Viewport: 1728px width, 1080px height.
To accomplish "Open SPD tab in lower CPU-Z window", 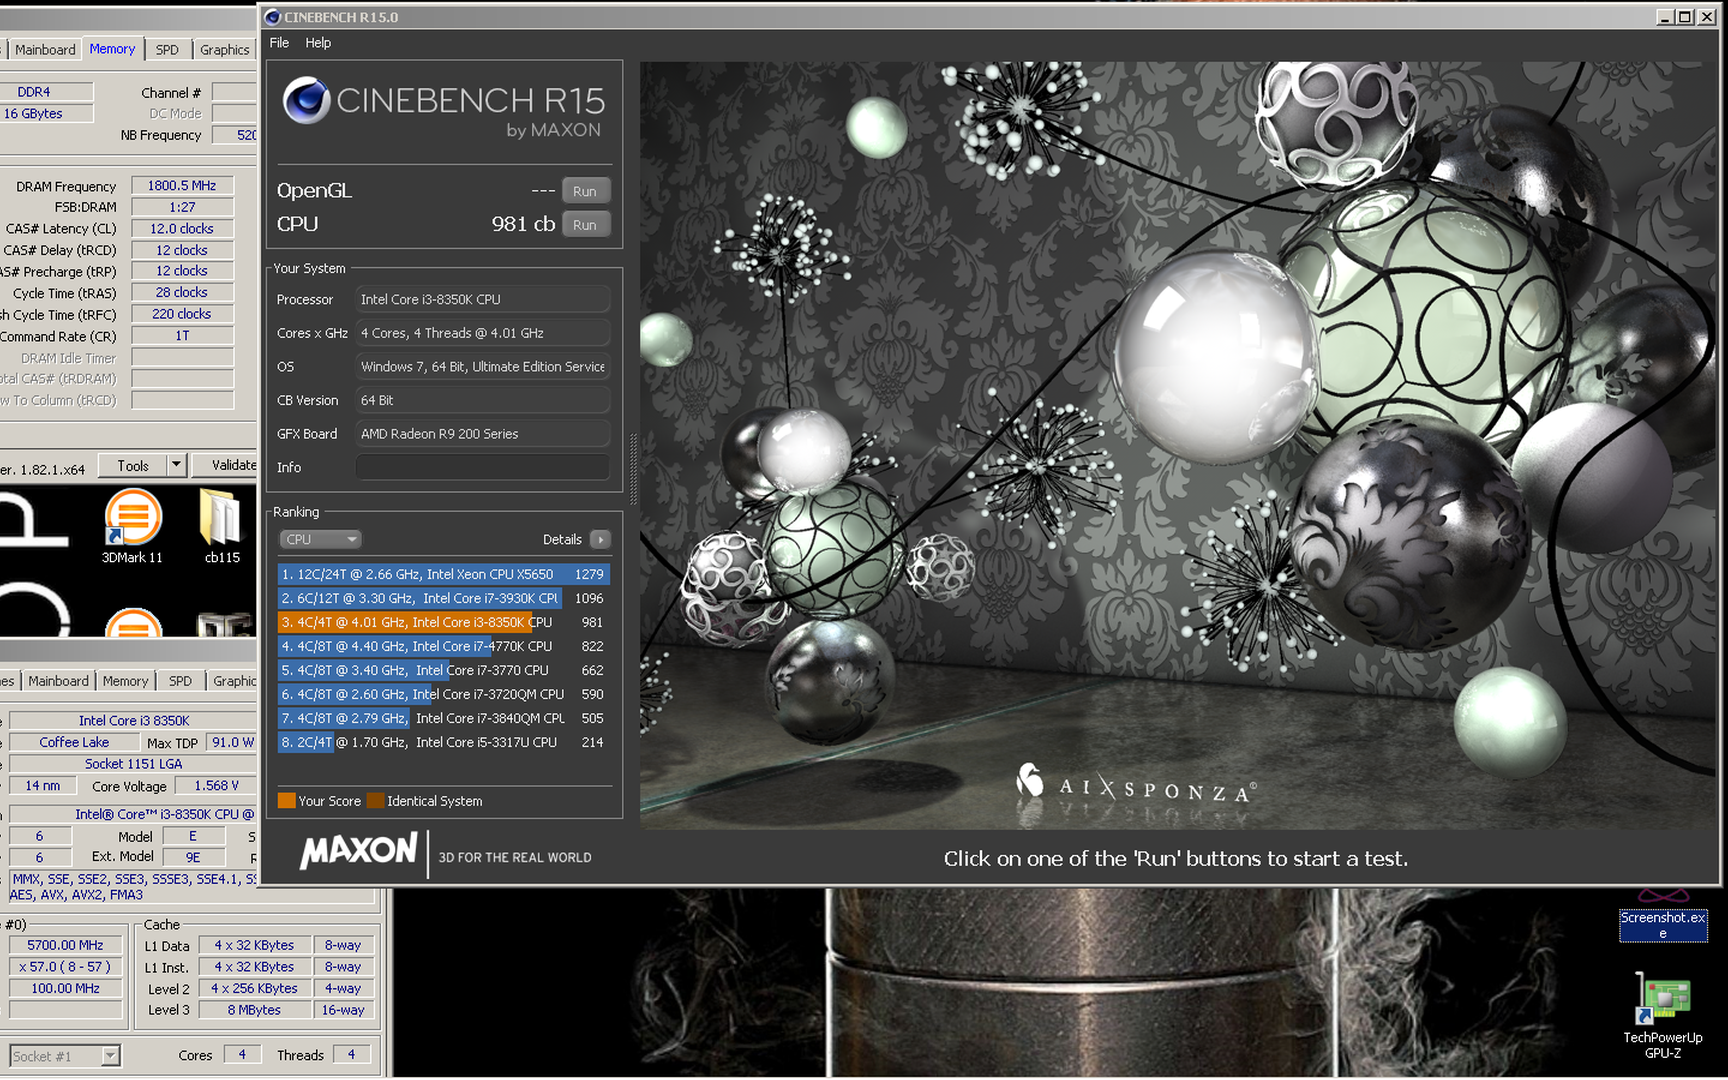I will tap(180, 681).
